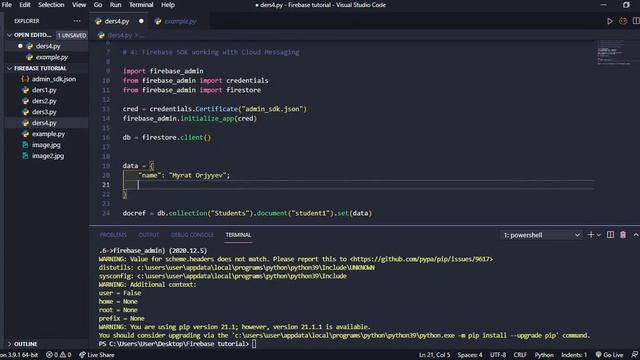Screen dimensions: 640x360
Task: Switch to the Output panel tab
Action: click(149, 235)
